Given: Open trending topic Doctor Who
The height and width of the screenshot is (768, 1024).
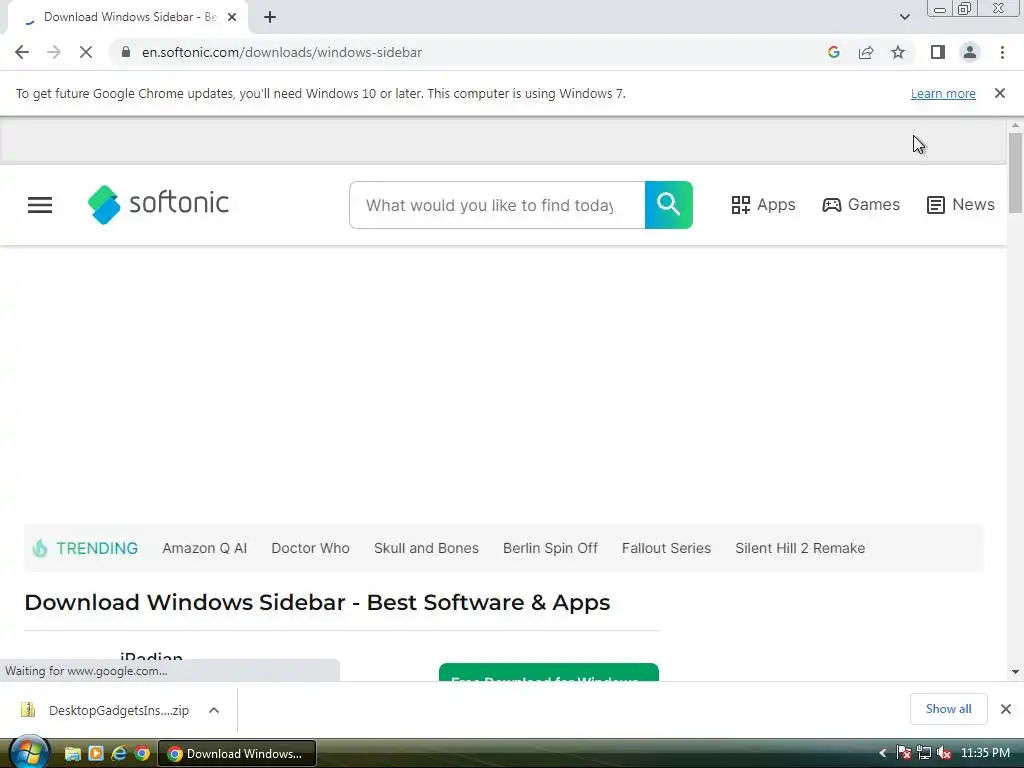Looking at the screenshot, I should point(310,548).
